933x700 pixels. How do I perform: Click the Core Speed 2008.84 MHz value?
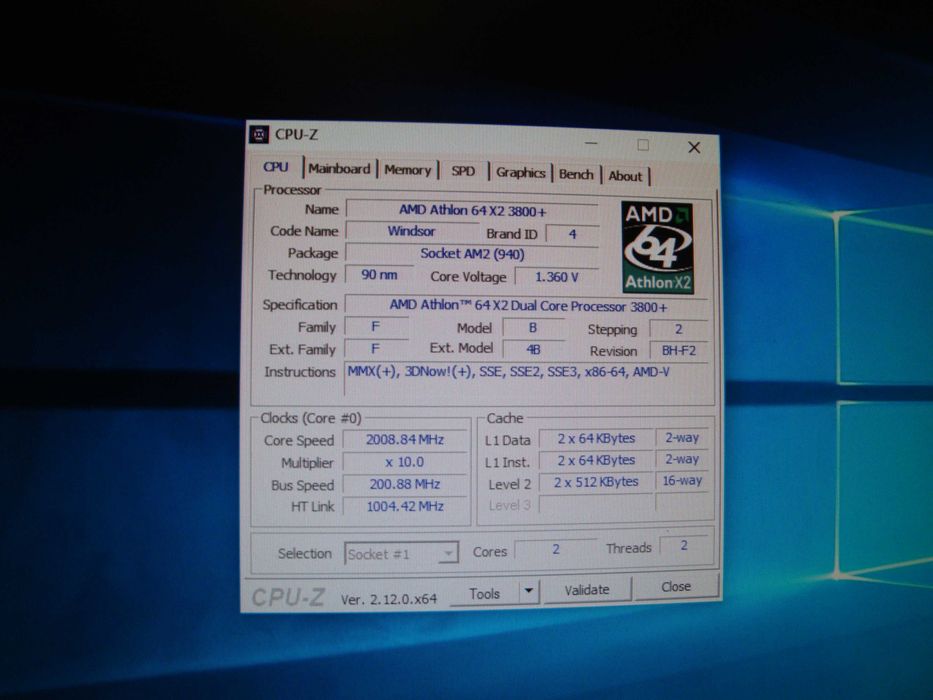[405, 440]
